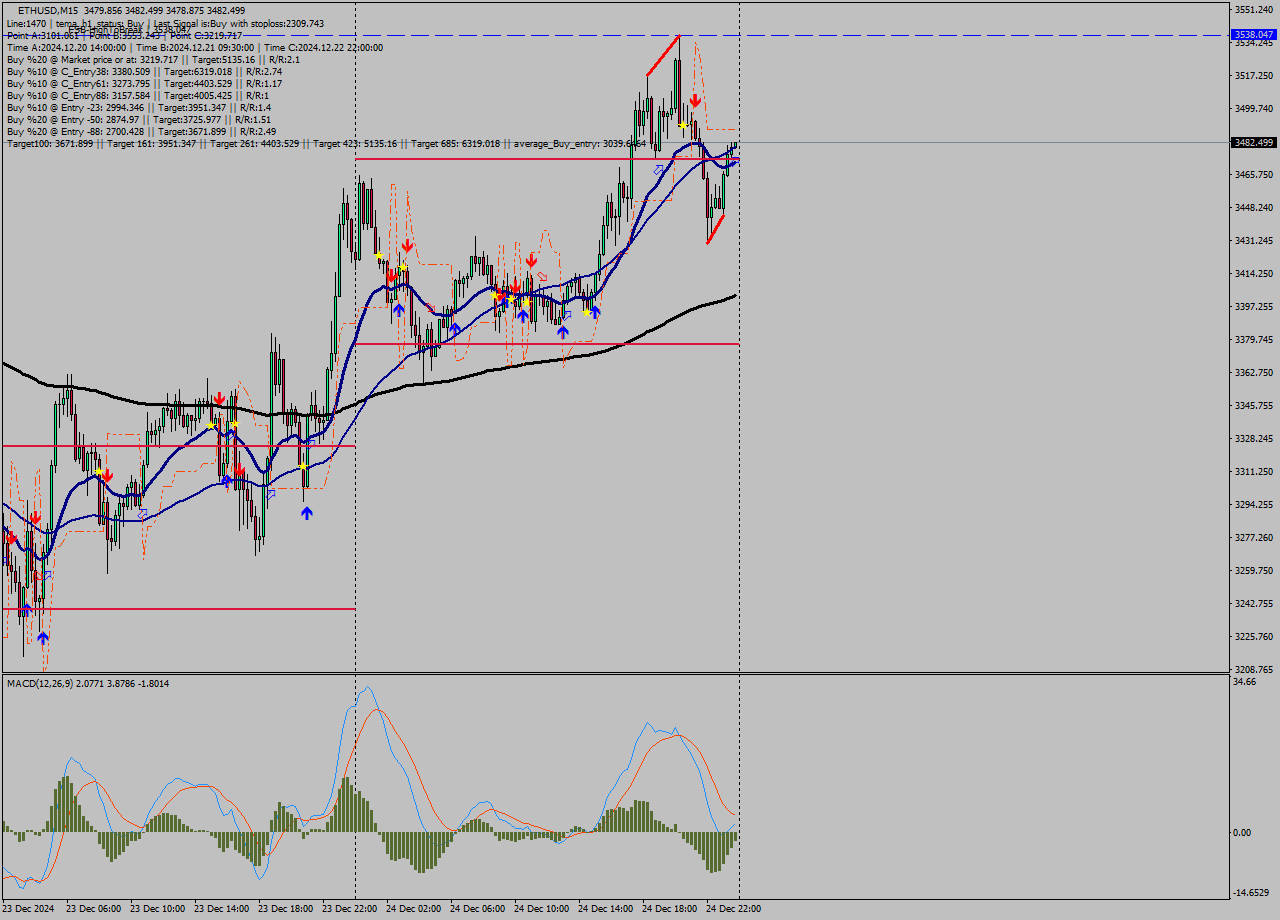Select the red diagonal trendline at the chart high
The image size is (1280, 920).
tap(663, 55)
